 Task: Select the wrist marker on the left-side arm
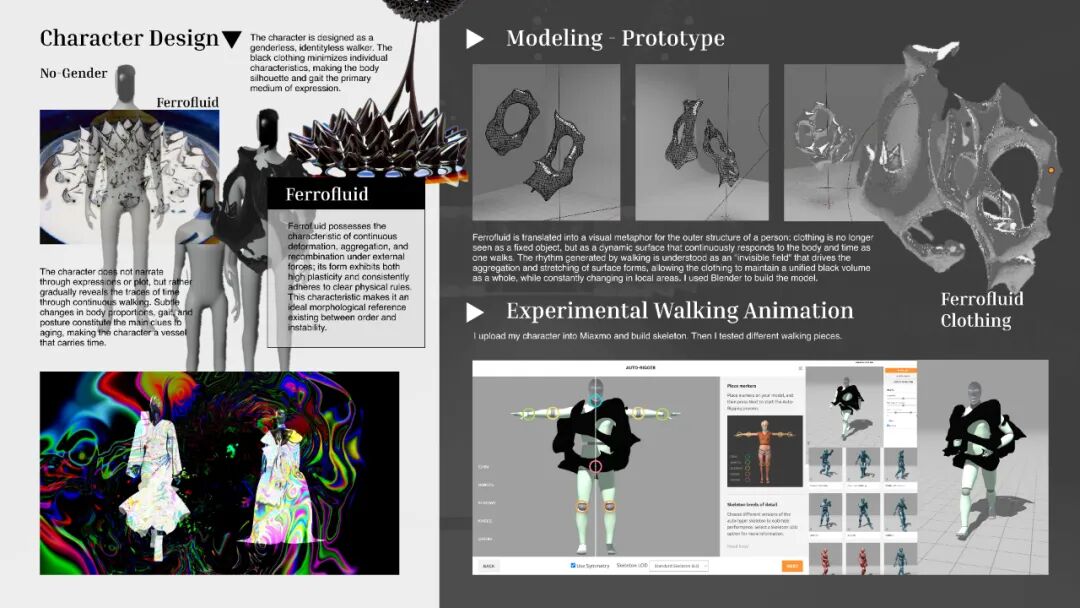529,414
